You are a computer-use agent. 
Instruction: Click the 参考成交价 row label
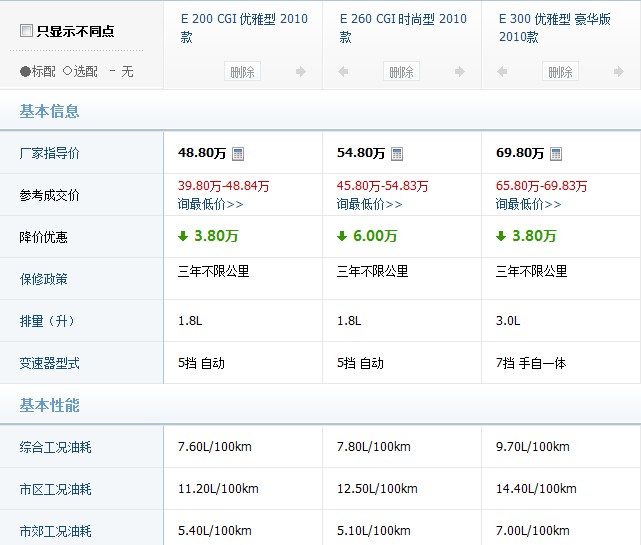click(x=49, y=195)
